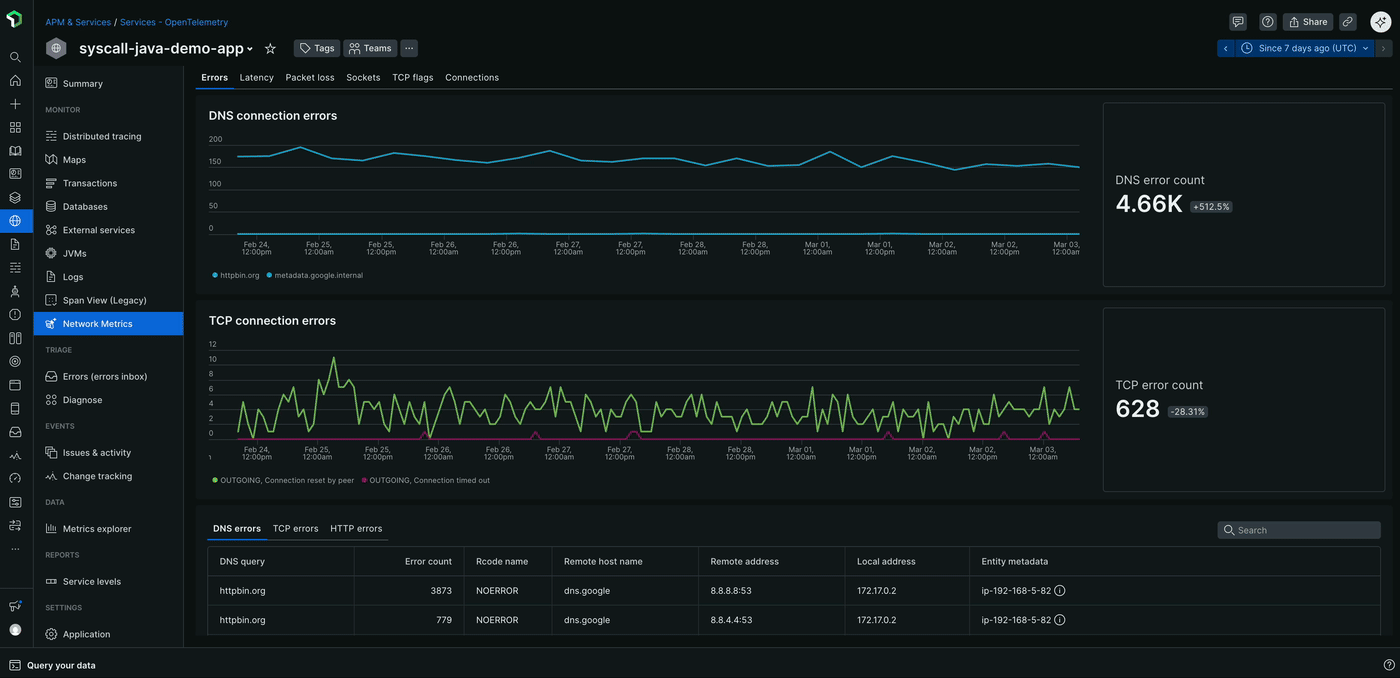Viewport: 1400px width, 678px height.
Task: Click the New Relic logo icon
Action: point(14,16)
